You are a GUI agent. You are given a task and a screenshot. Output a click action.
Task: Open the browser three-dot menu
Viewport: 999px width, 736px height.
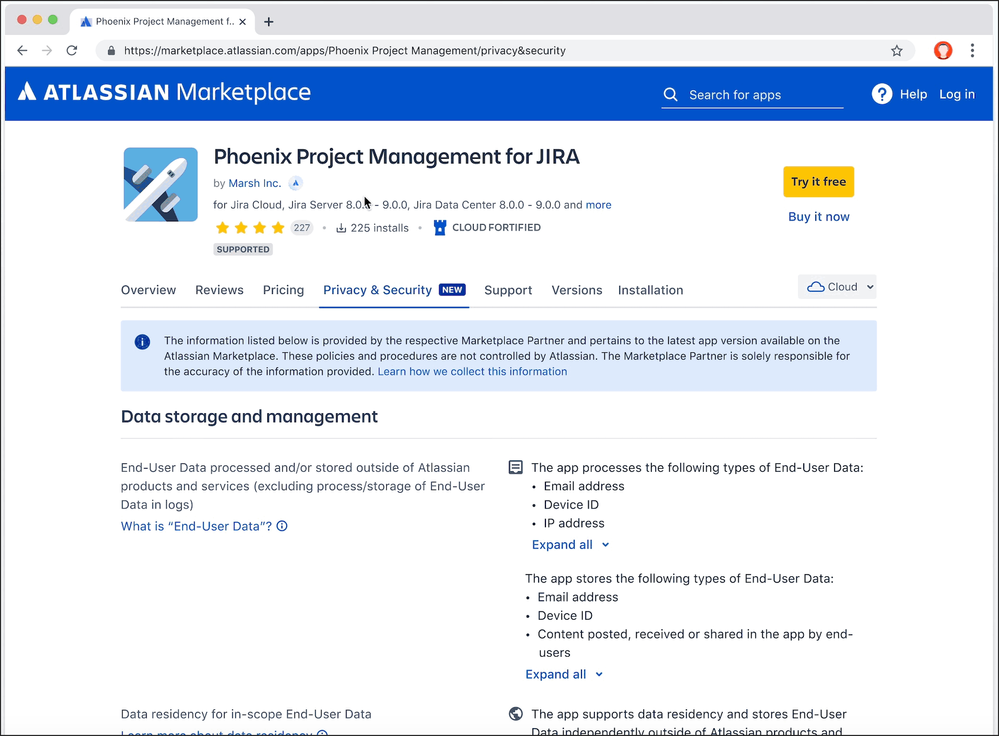tap(972, 50)
